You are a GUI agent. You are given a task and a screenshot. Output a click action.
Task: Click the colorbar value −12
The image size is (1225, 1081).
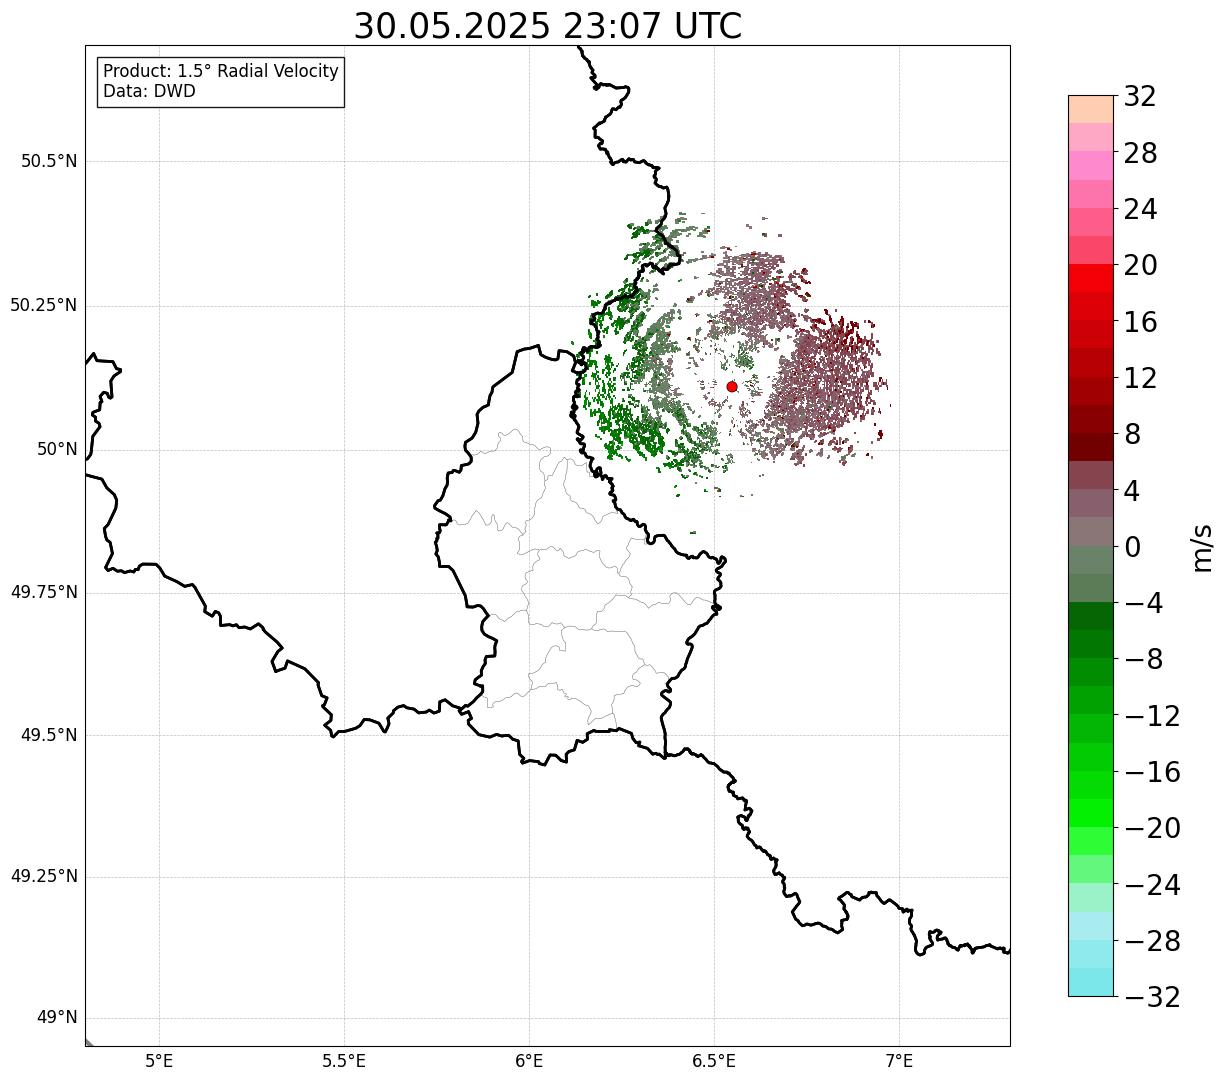[x=1152, y=716]
